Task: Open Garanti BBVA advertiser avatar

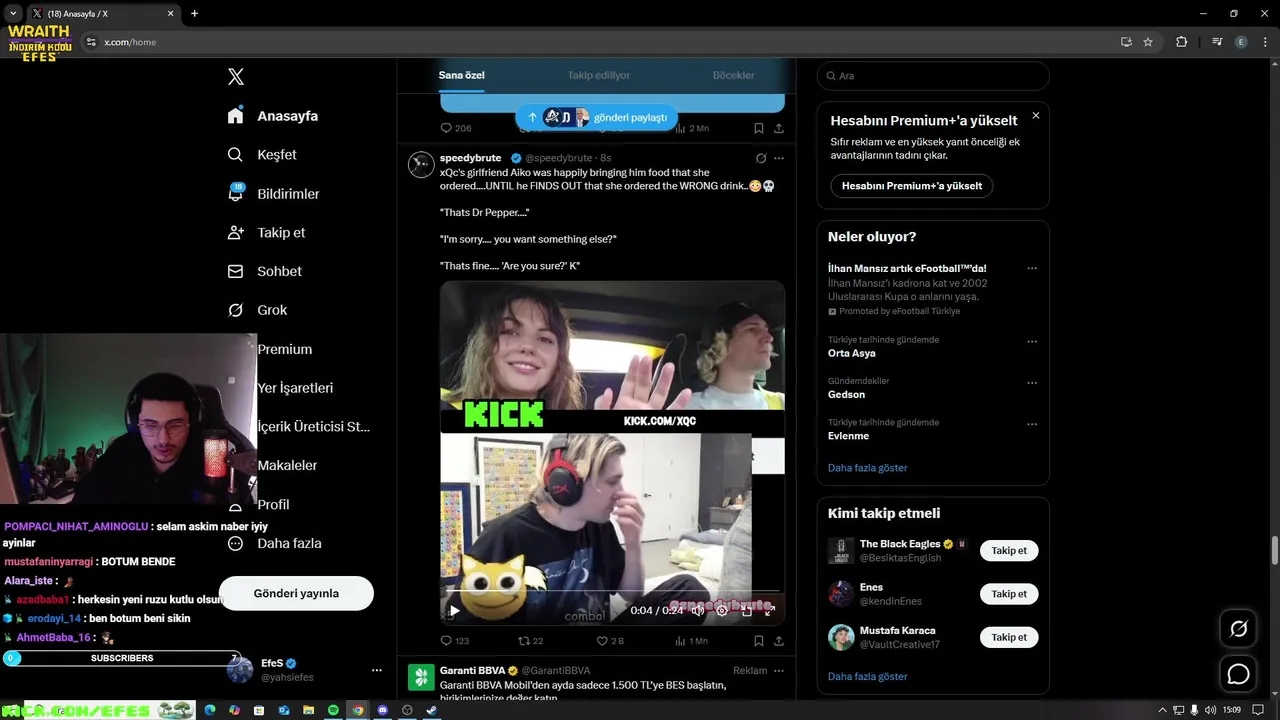Action: point(421,677)
